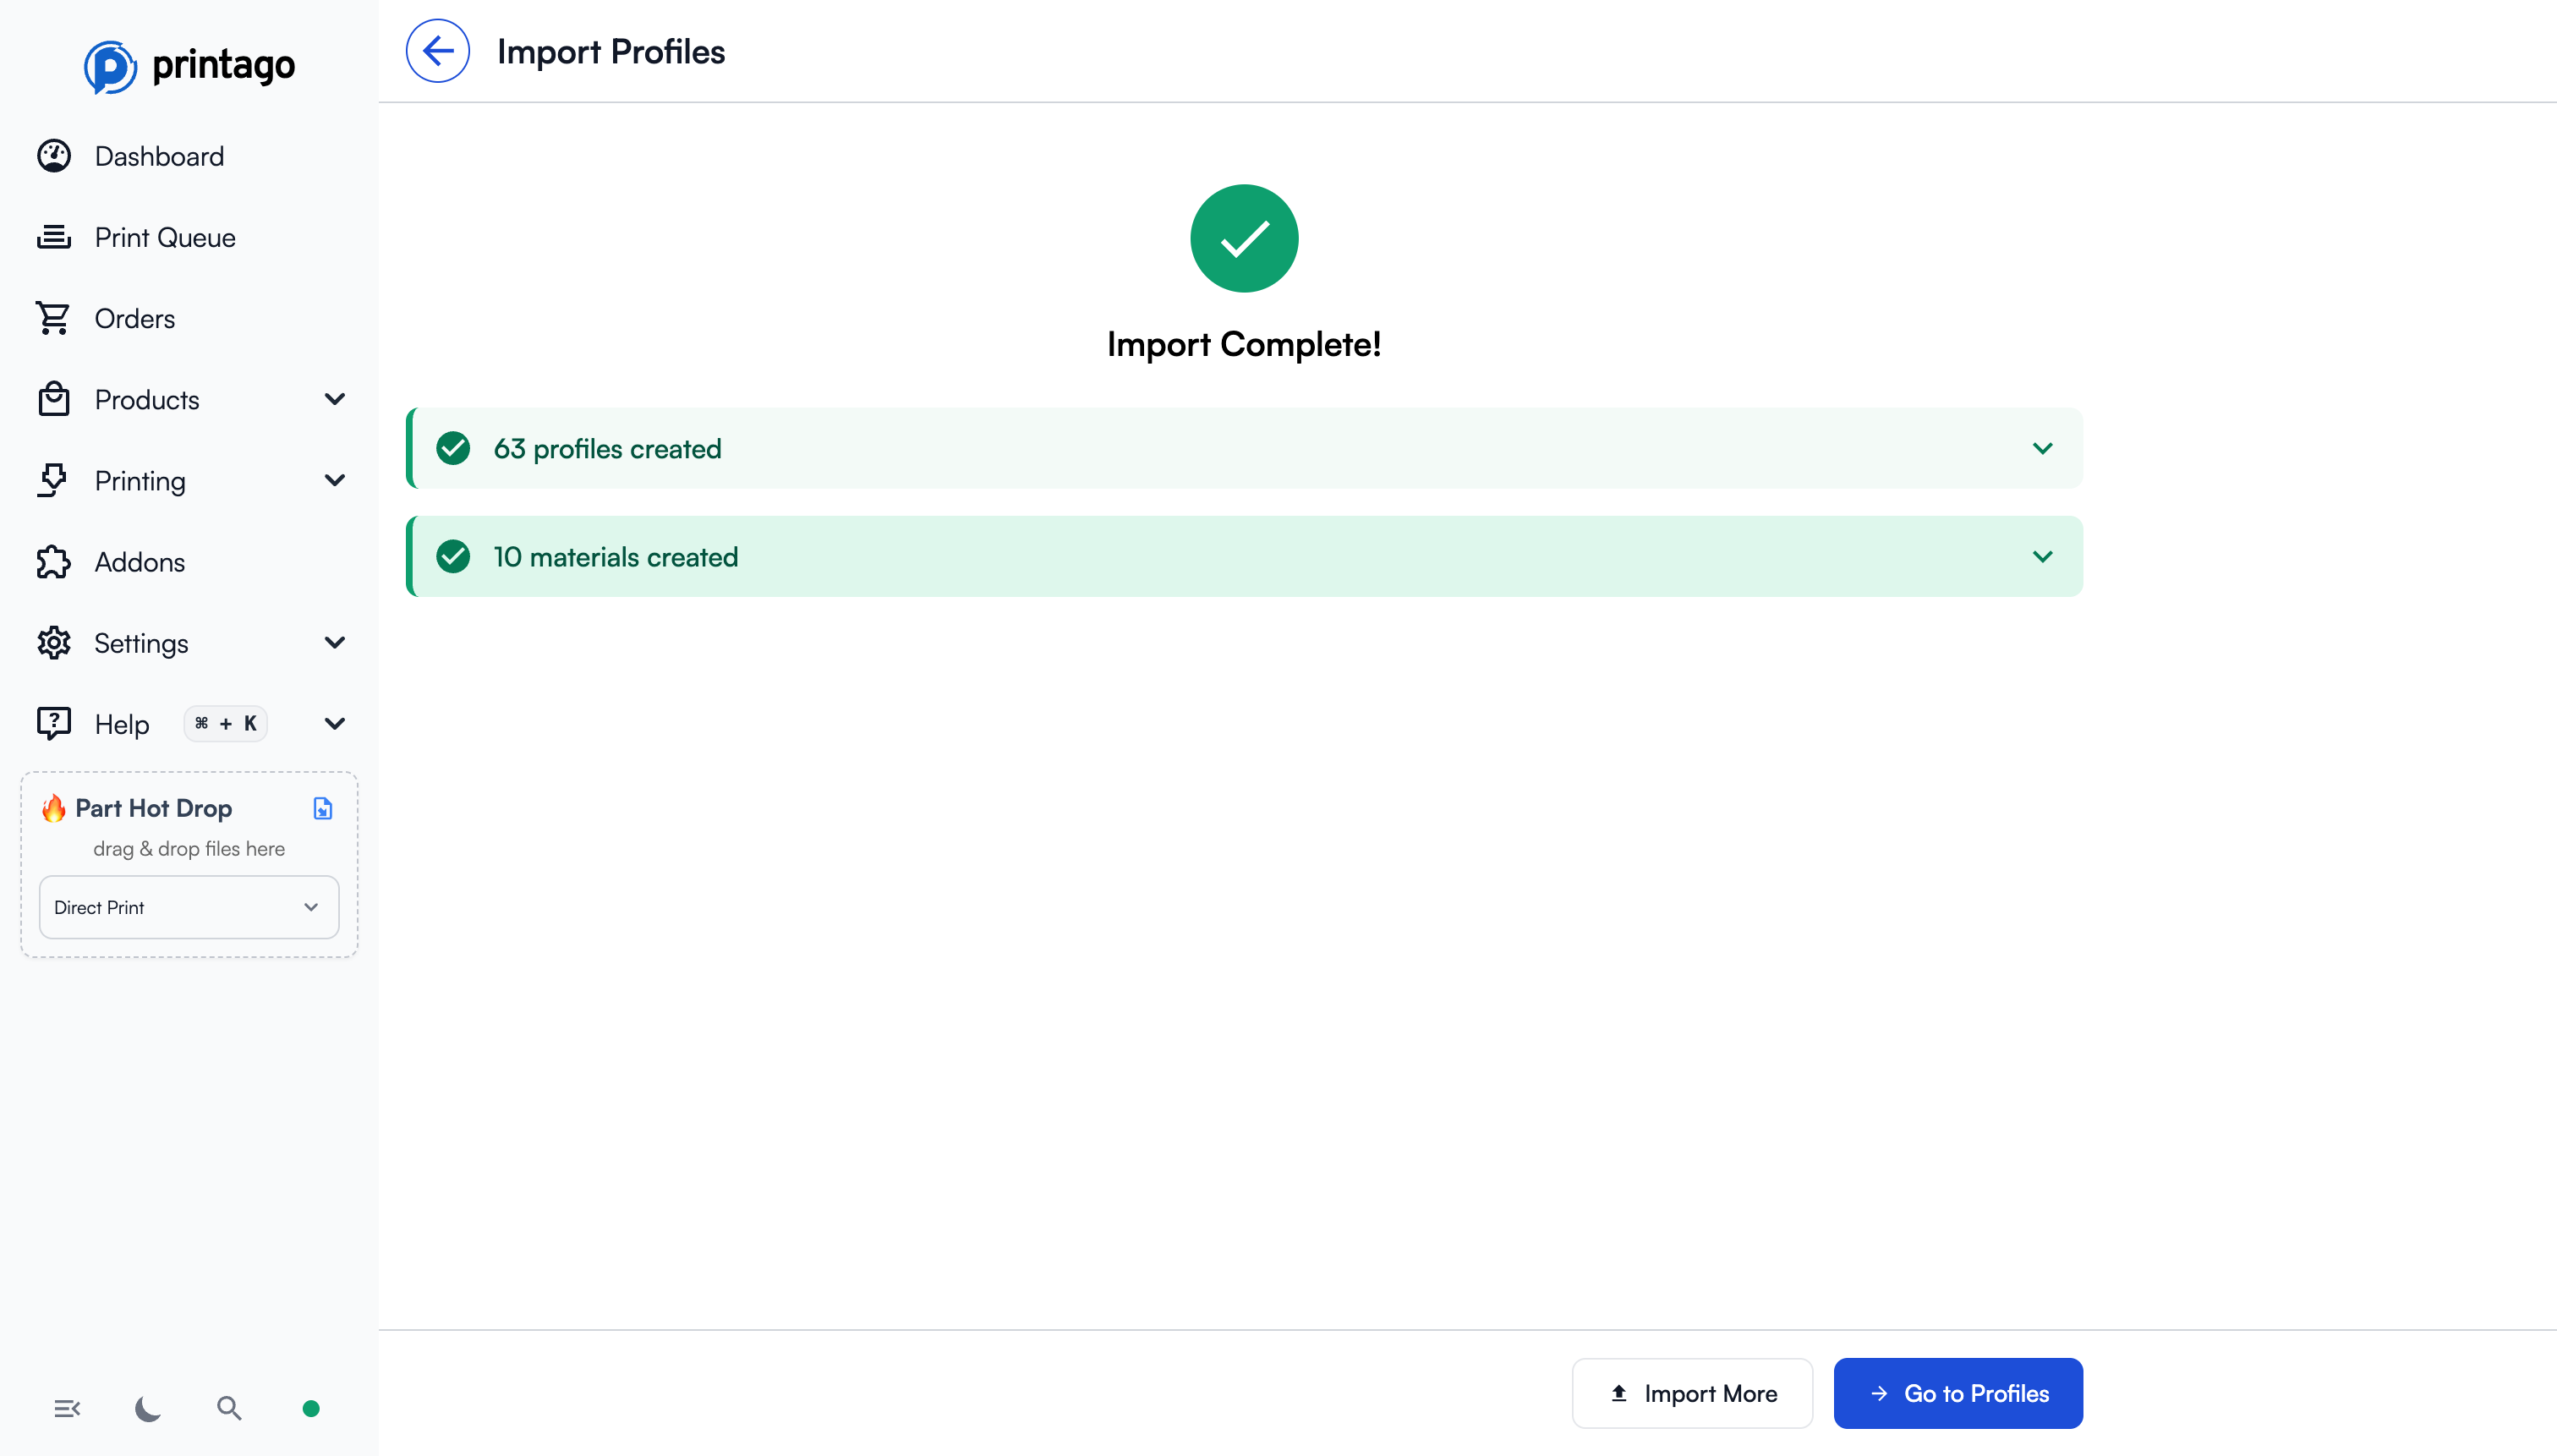
Task: Toggle dark mode moon icon
Action: 148,1408
